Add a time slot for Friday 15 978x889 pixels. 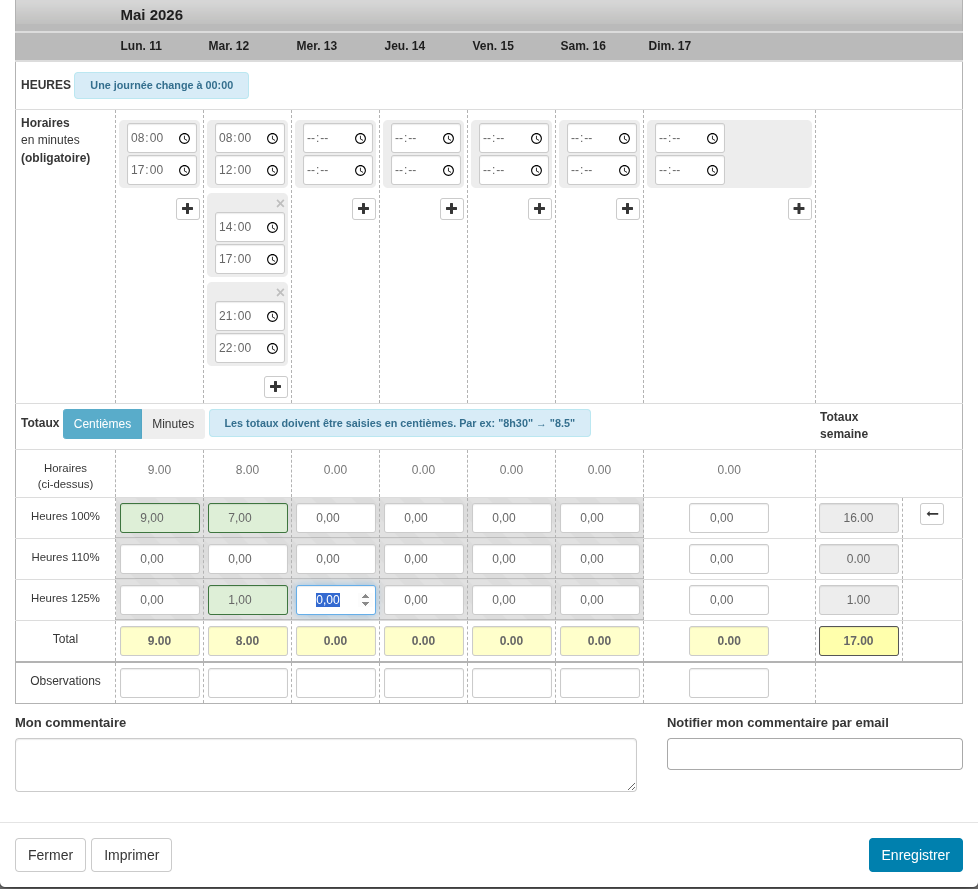[x=540, y=208]
